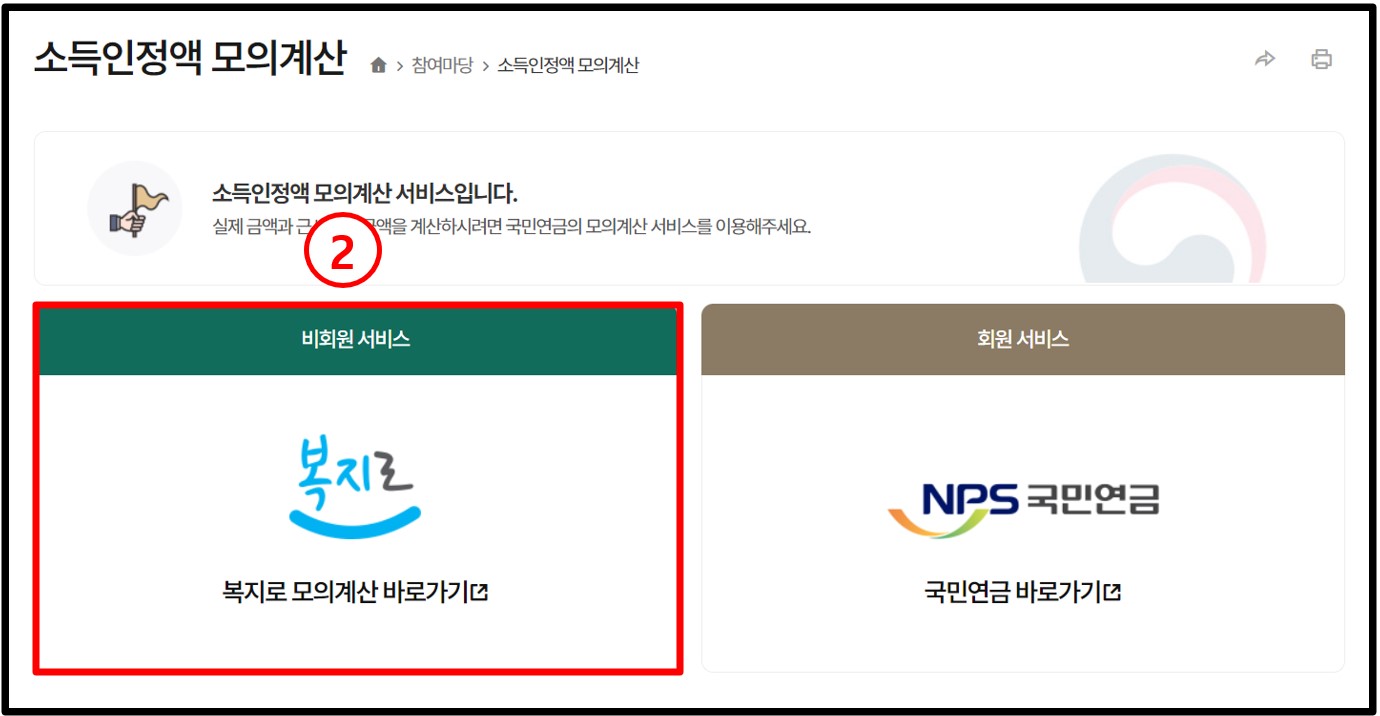Click the flag-in-hand notice icon
Viewport: 1380px width, 716px height.
tap(134, 208)
